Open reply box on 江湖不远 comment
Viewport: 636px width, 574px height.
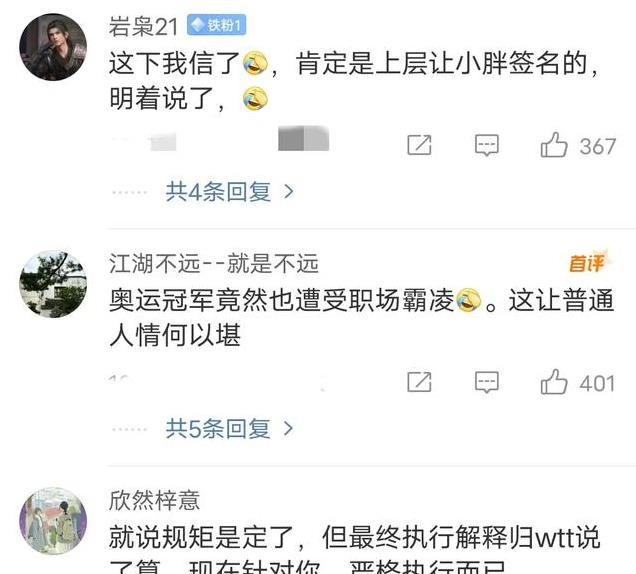(486, 382)
